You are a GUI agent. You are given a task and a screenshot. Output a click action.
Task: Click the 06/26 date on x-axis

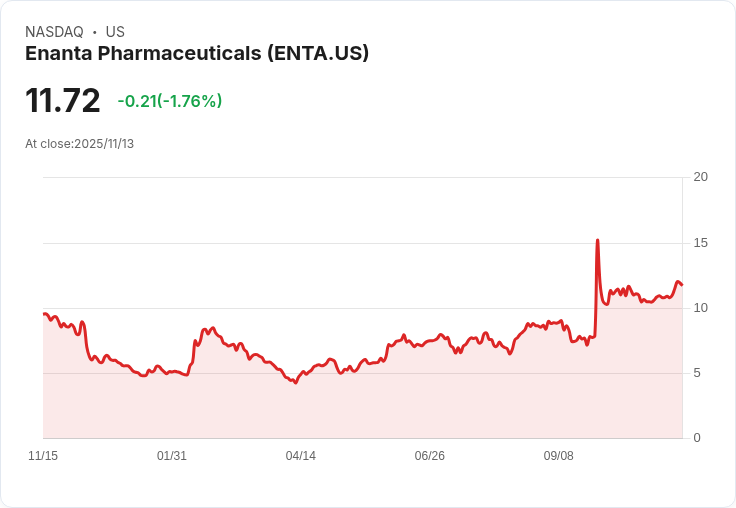[429, 455]
